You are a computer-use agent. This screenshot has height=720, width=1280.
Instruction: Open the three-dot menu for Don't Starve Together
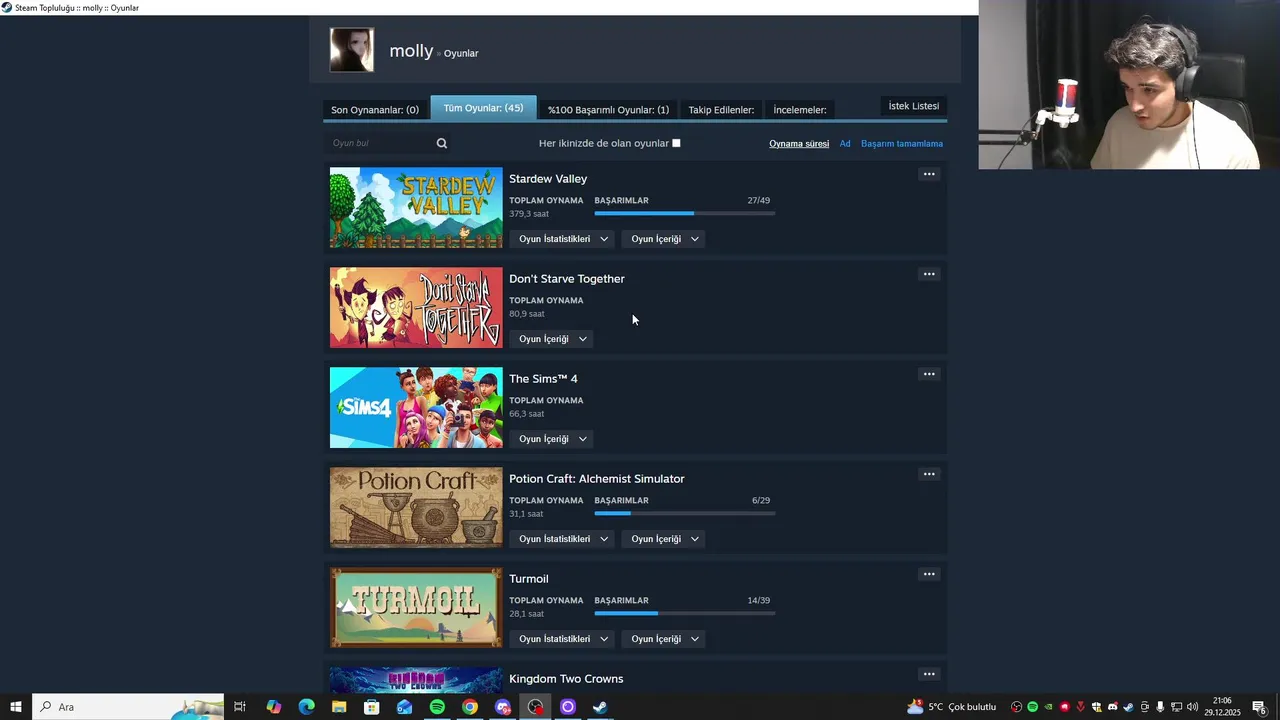click(929, 274)
